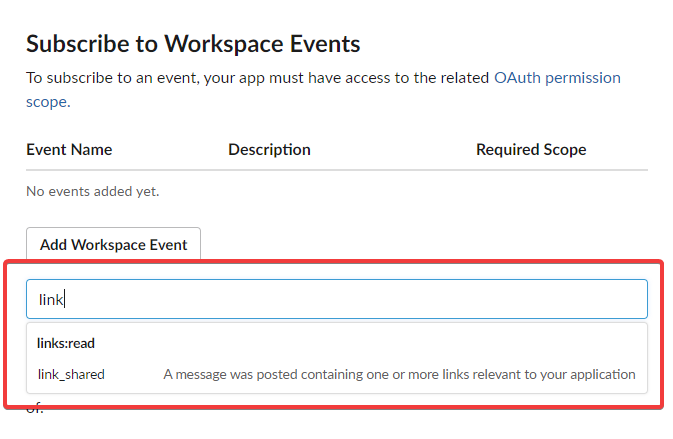Focus the event search field containing "link"
Screen dimensions: 673x439
[337, 299]
